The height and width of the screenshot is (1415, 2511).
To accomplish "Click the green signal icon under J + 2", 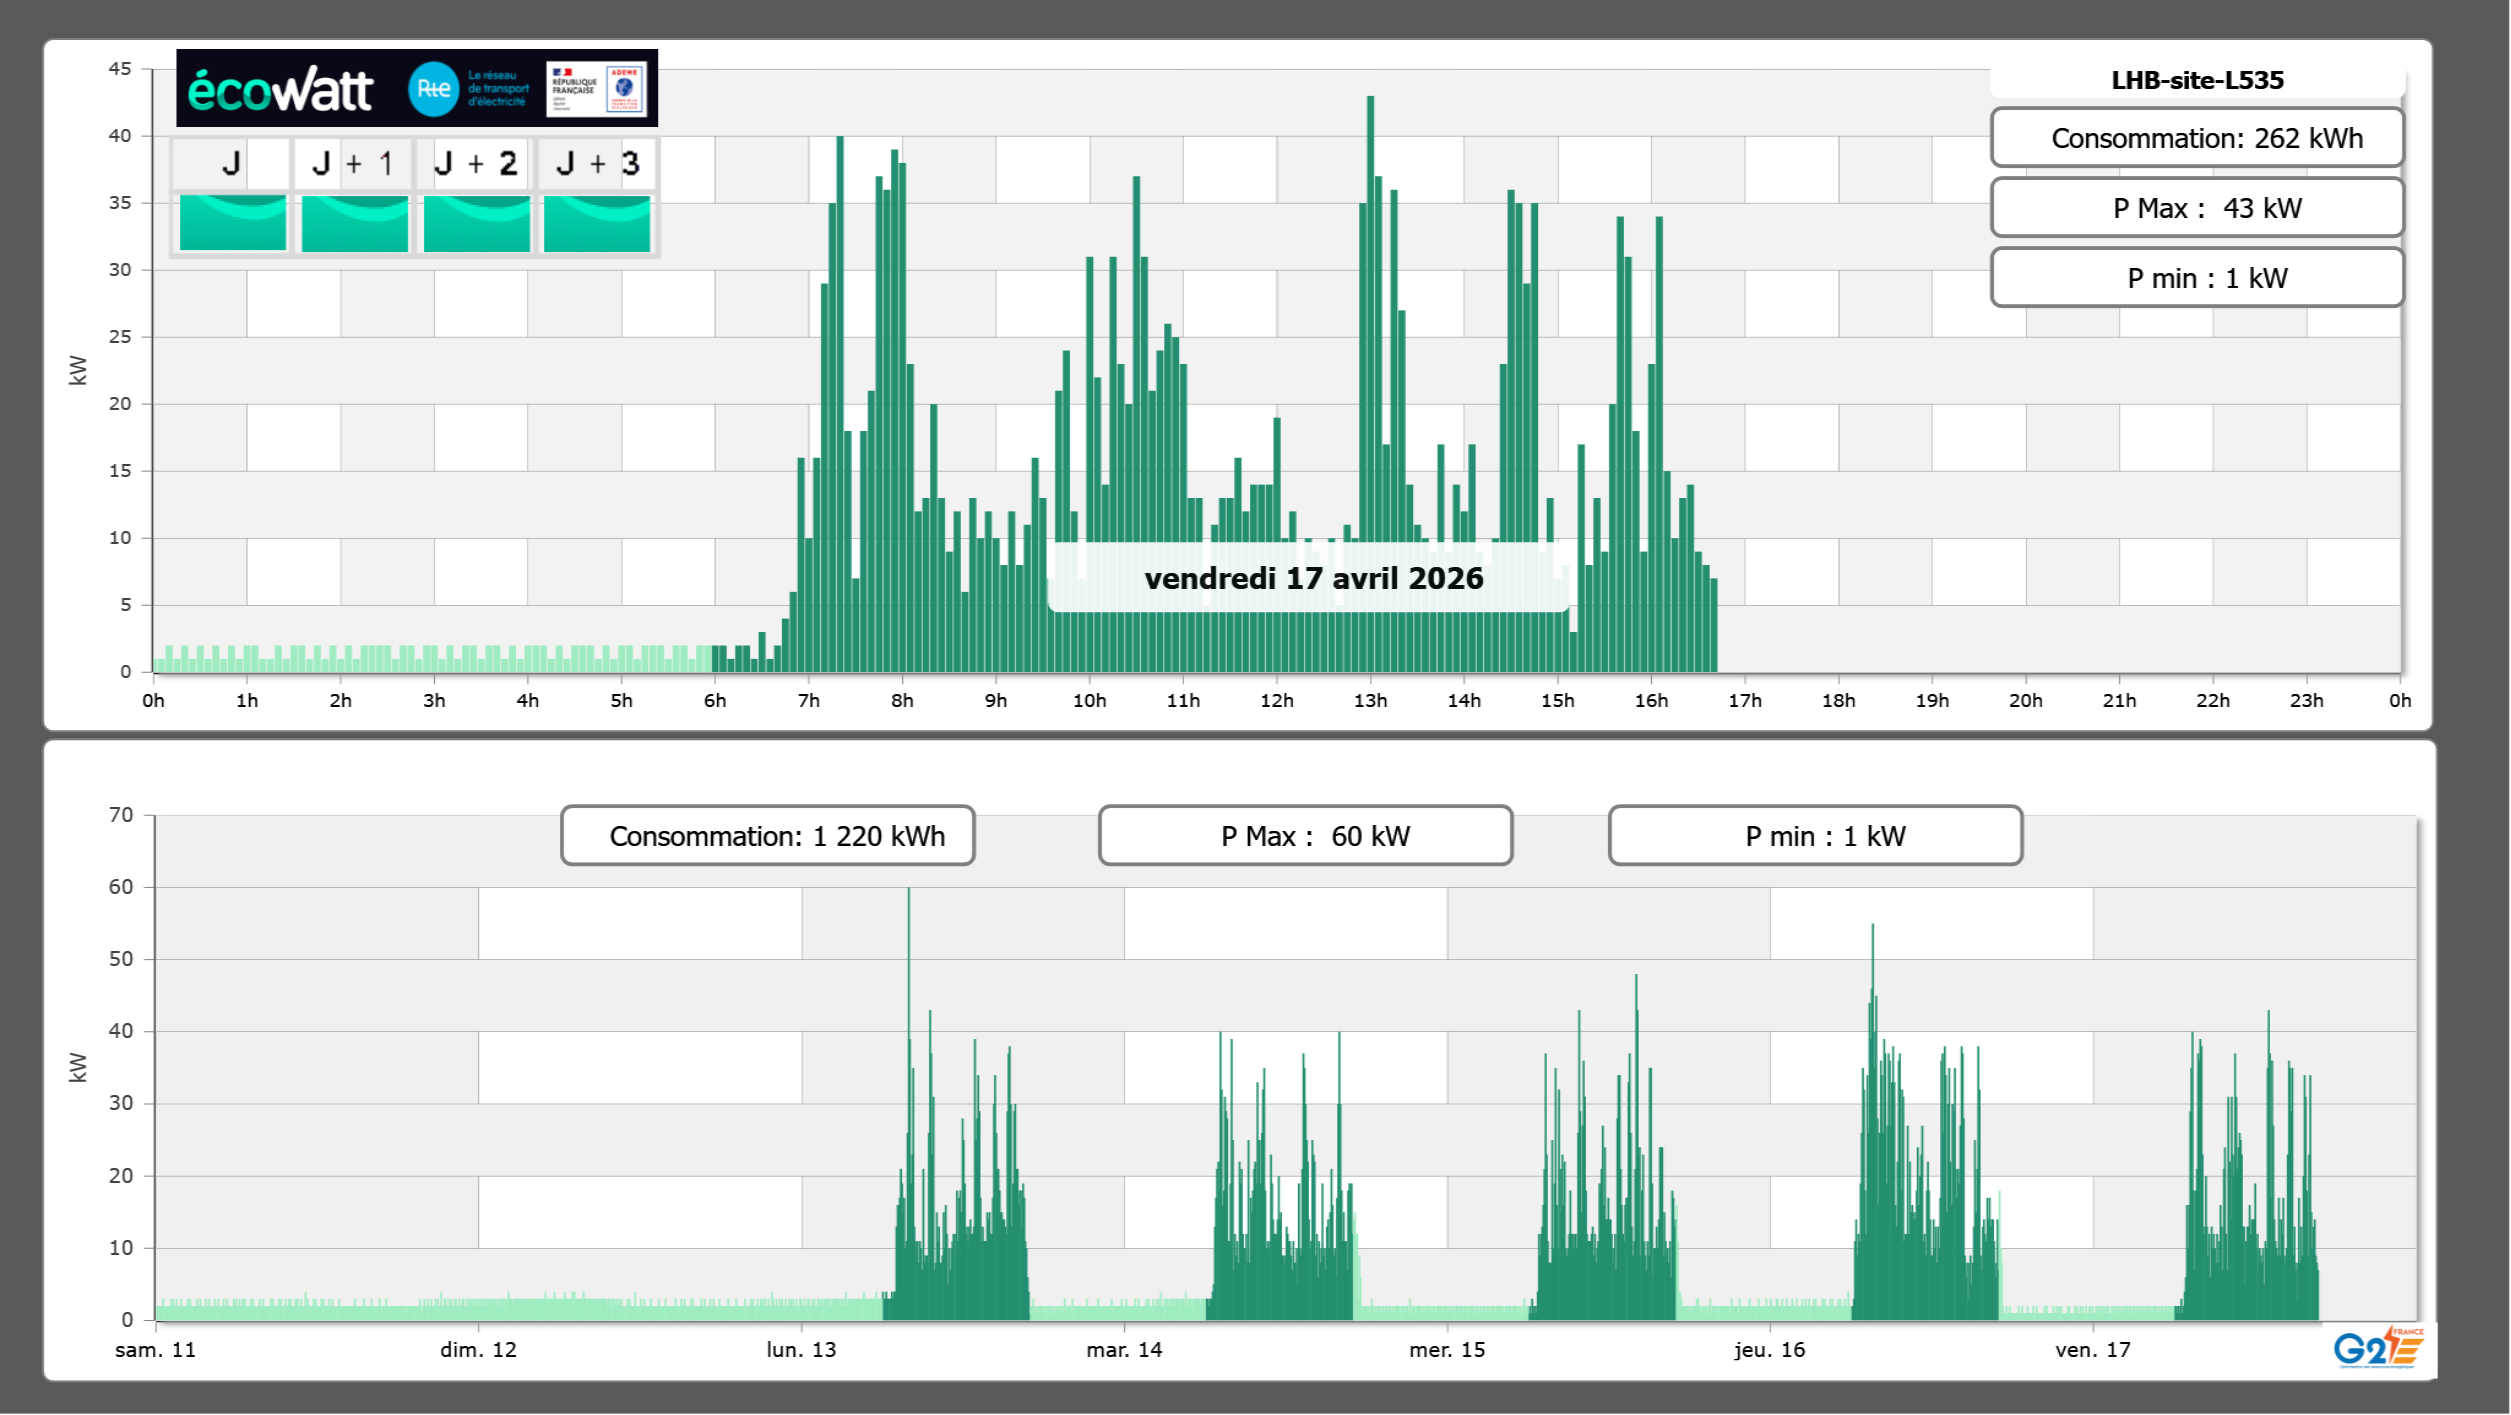I will [x=477, y=223].
